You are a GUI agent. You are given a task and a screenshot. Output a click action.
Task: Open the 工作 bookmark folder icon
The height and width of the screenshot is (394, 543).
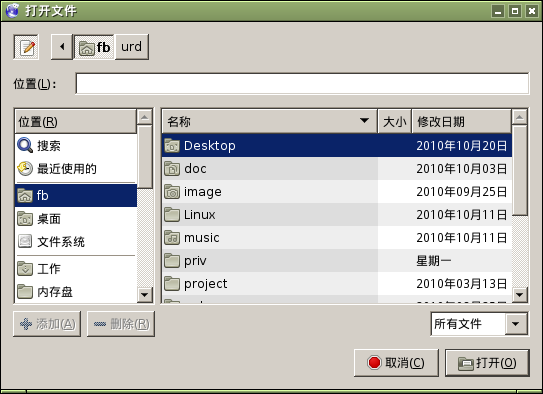[25, 269]
